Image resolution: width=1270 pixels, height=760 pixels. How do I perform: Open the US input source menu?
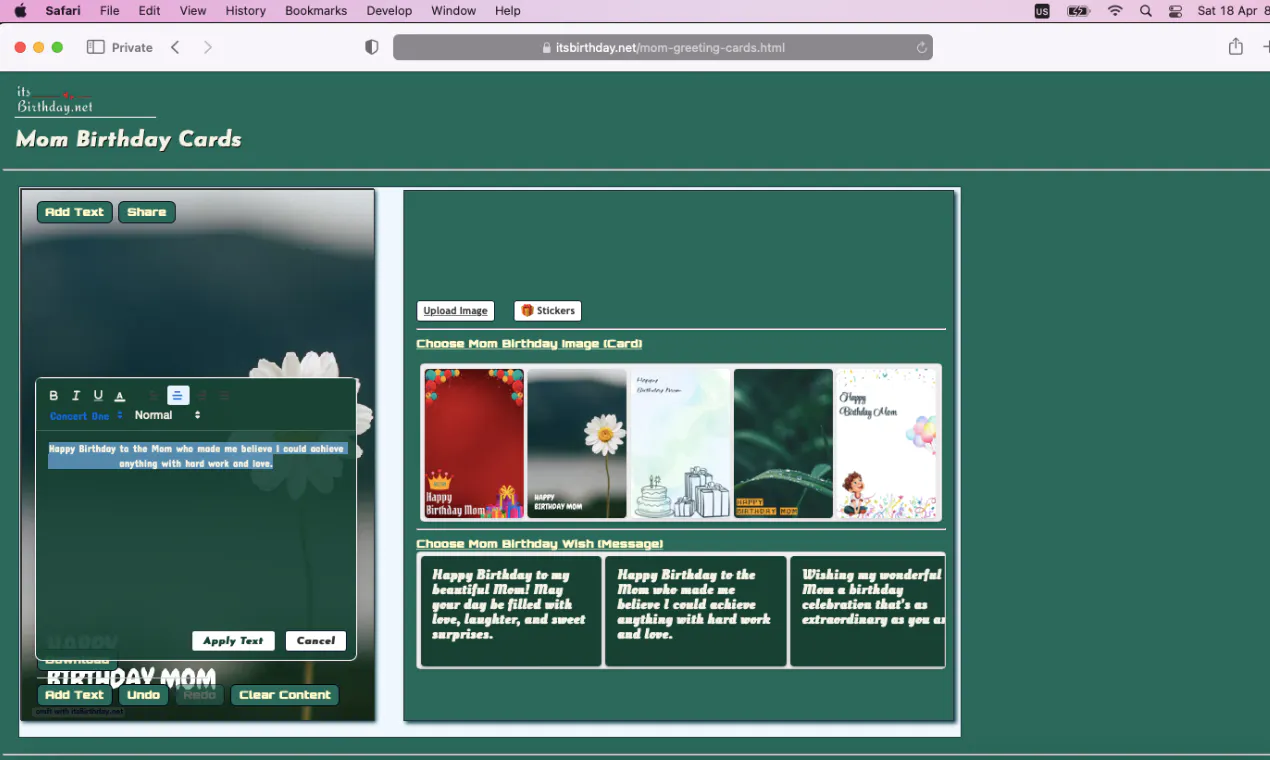[x=1042, y=11]
